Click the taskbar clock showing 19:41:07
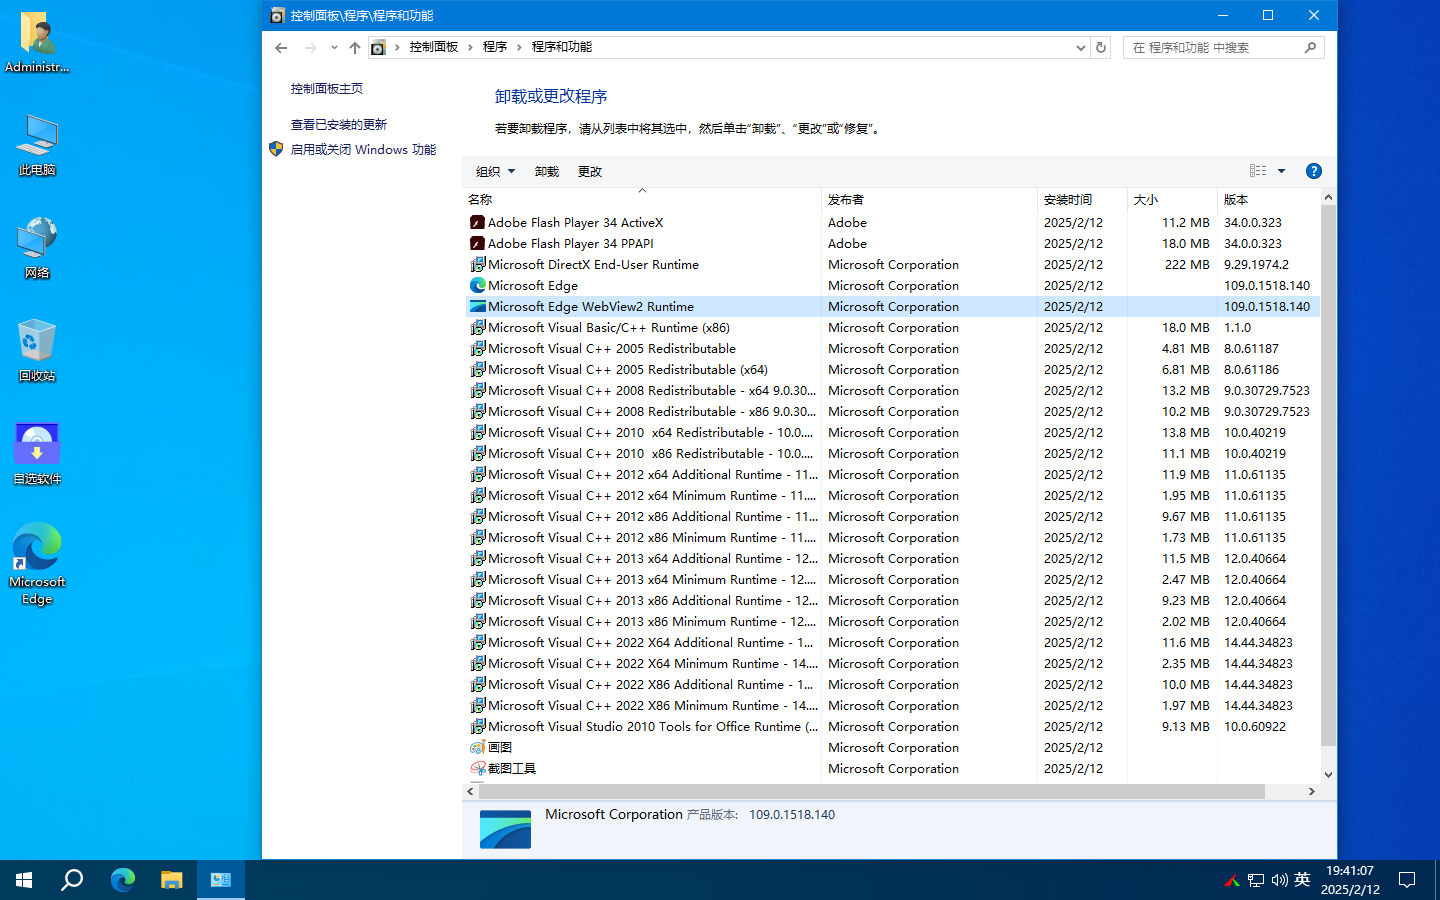 1350,880
